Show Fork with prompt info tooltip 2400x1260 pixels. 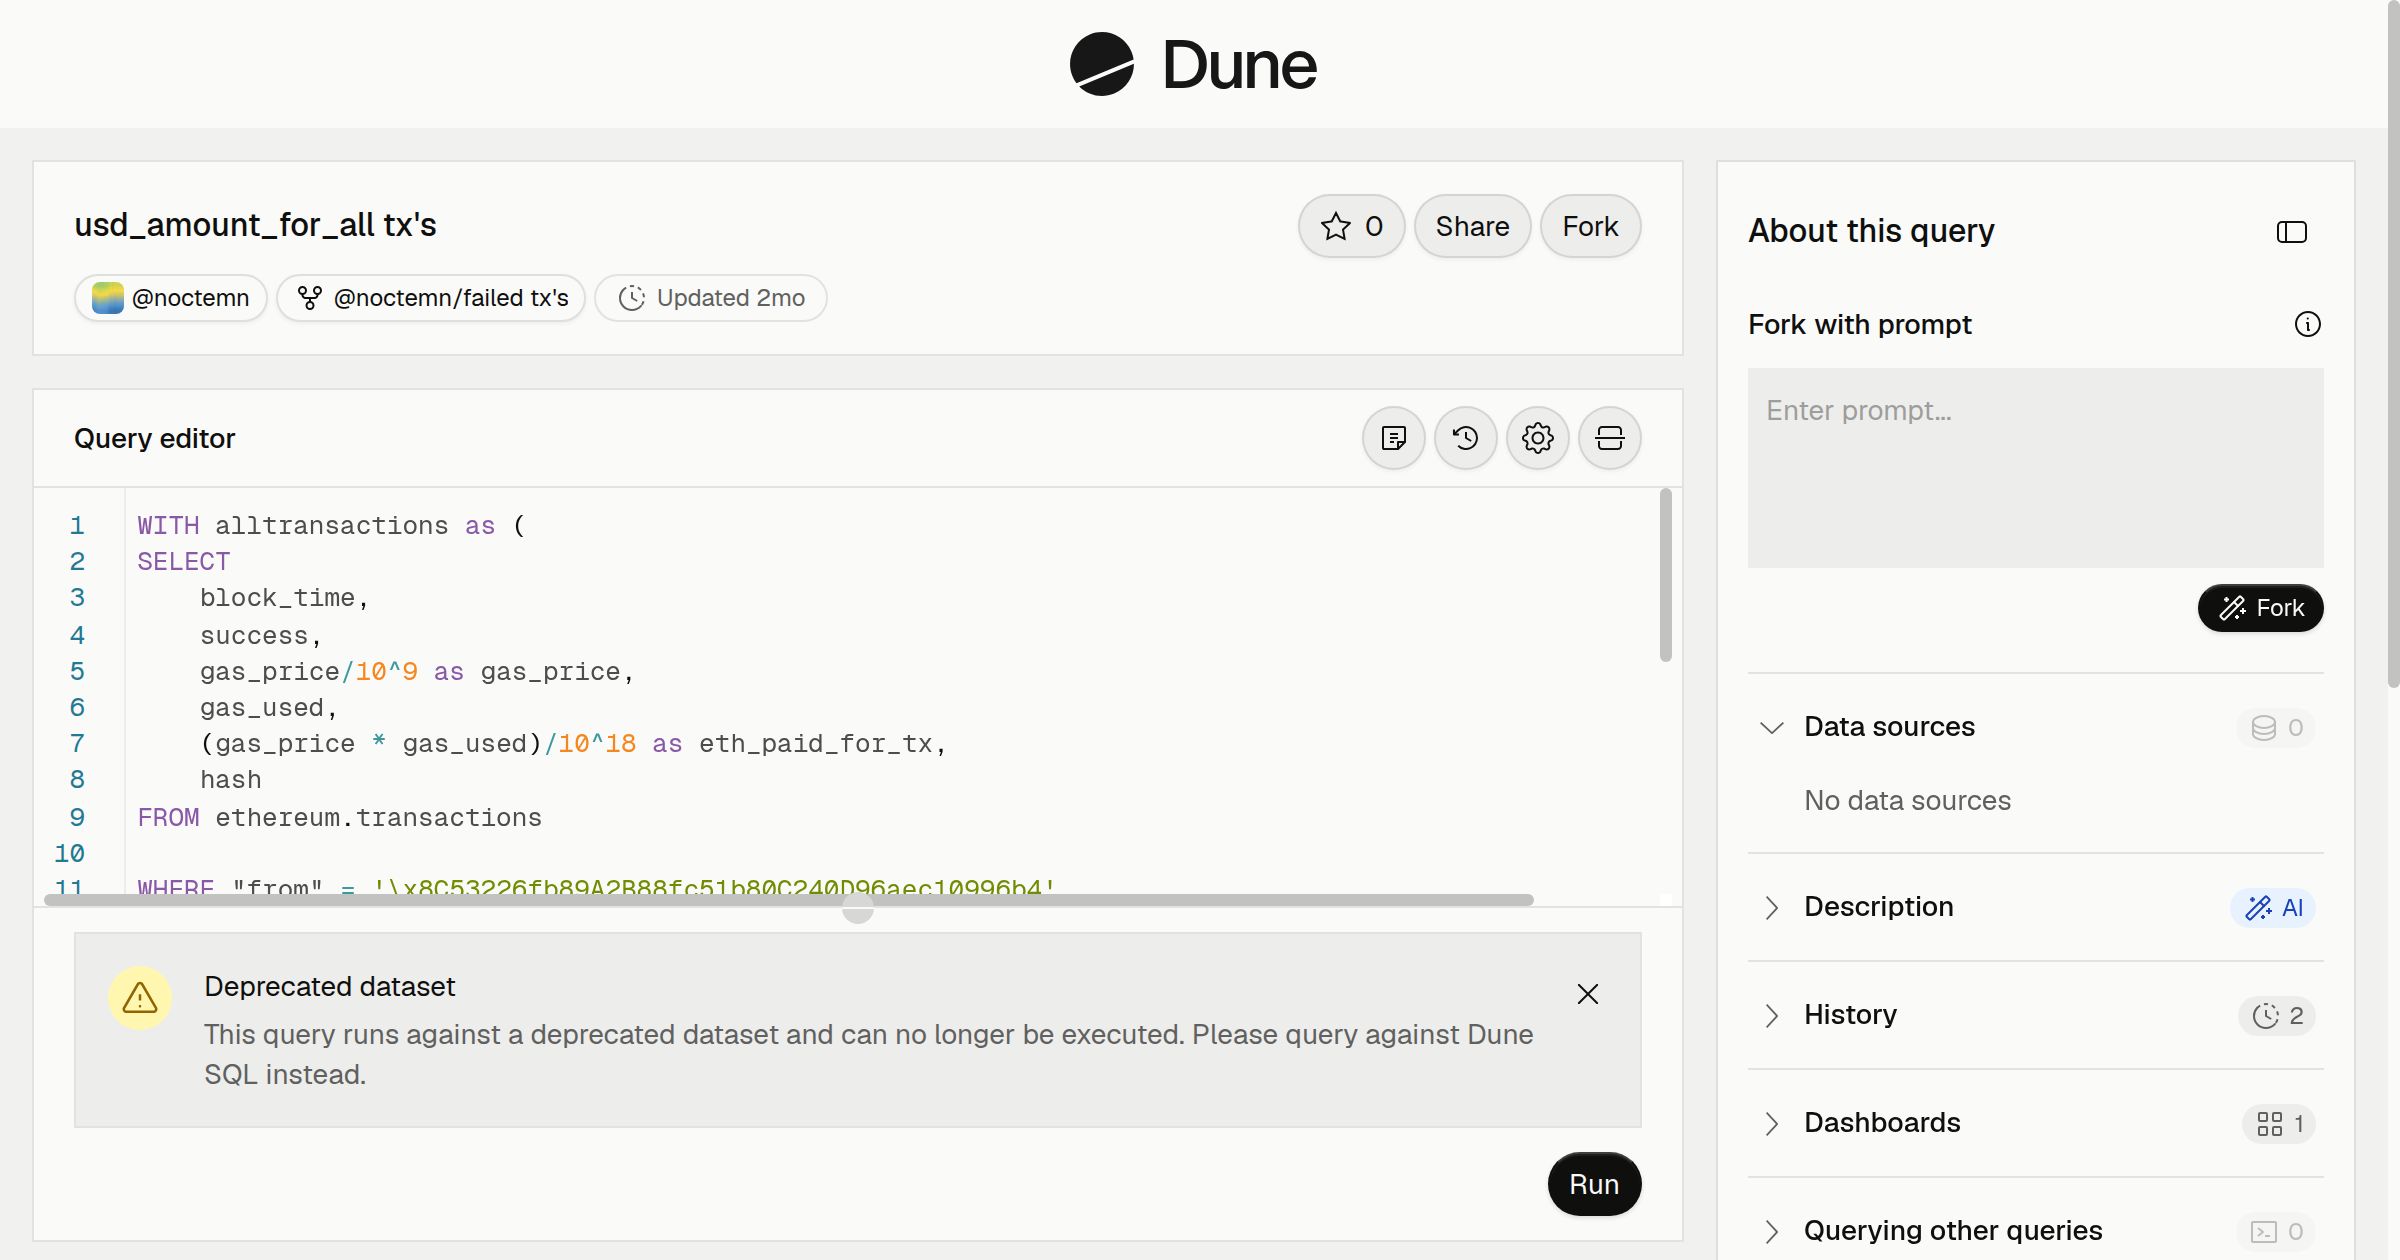(x=2308, y=324)
